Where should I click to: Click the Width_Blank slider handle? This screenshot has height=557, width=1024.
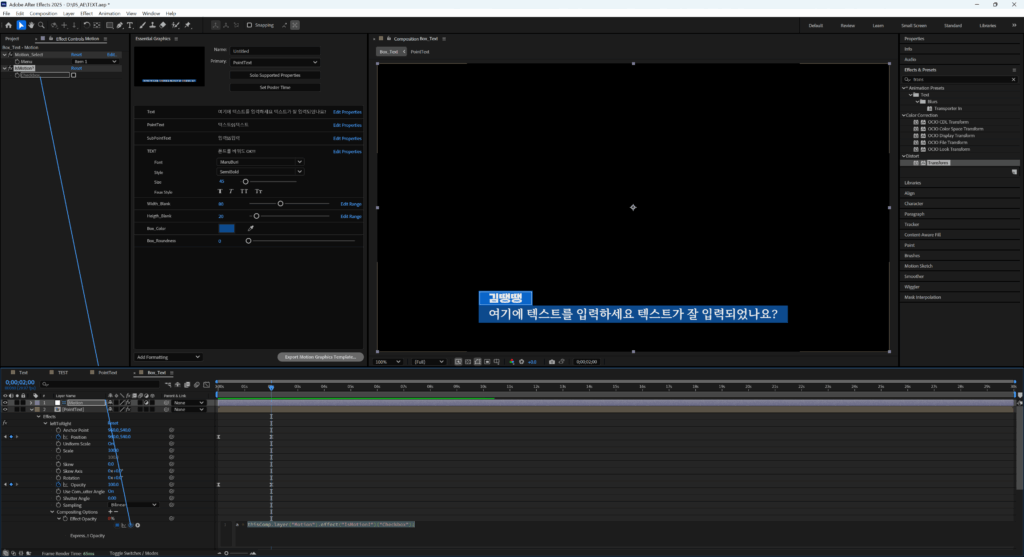(x=280, y=204)
